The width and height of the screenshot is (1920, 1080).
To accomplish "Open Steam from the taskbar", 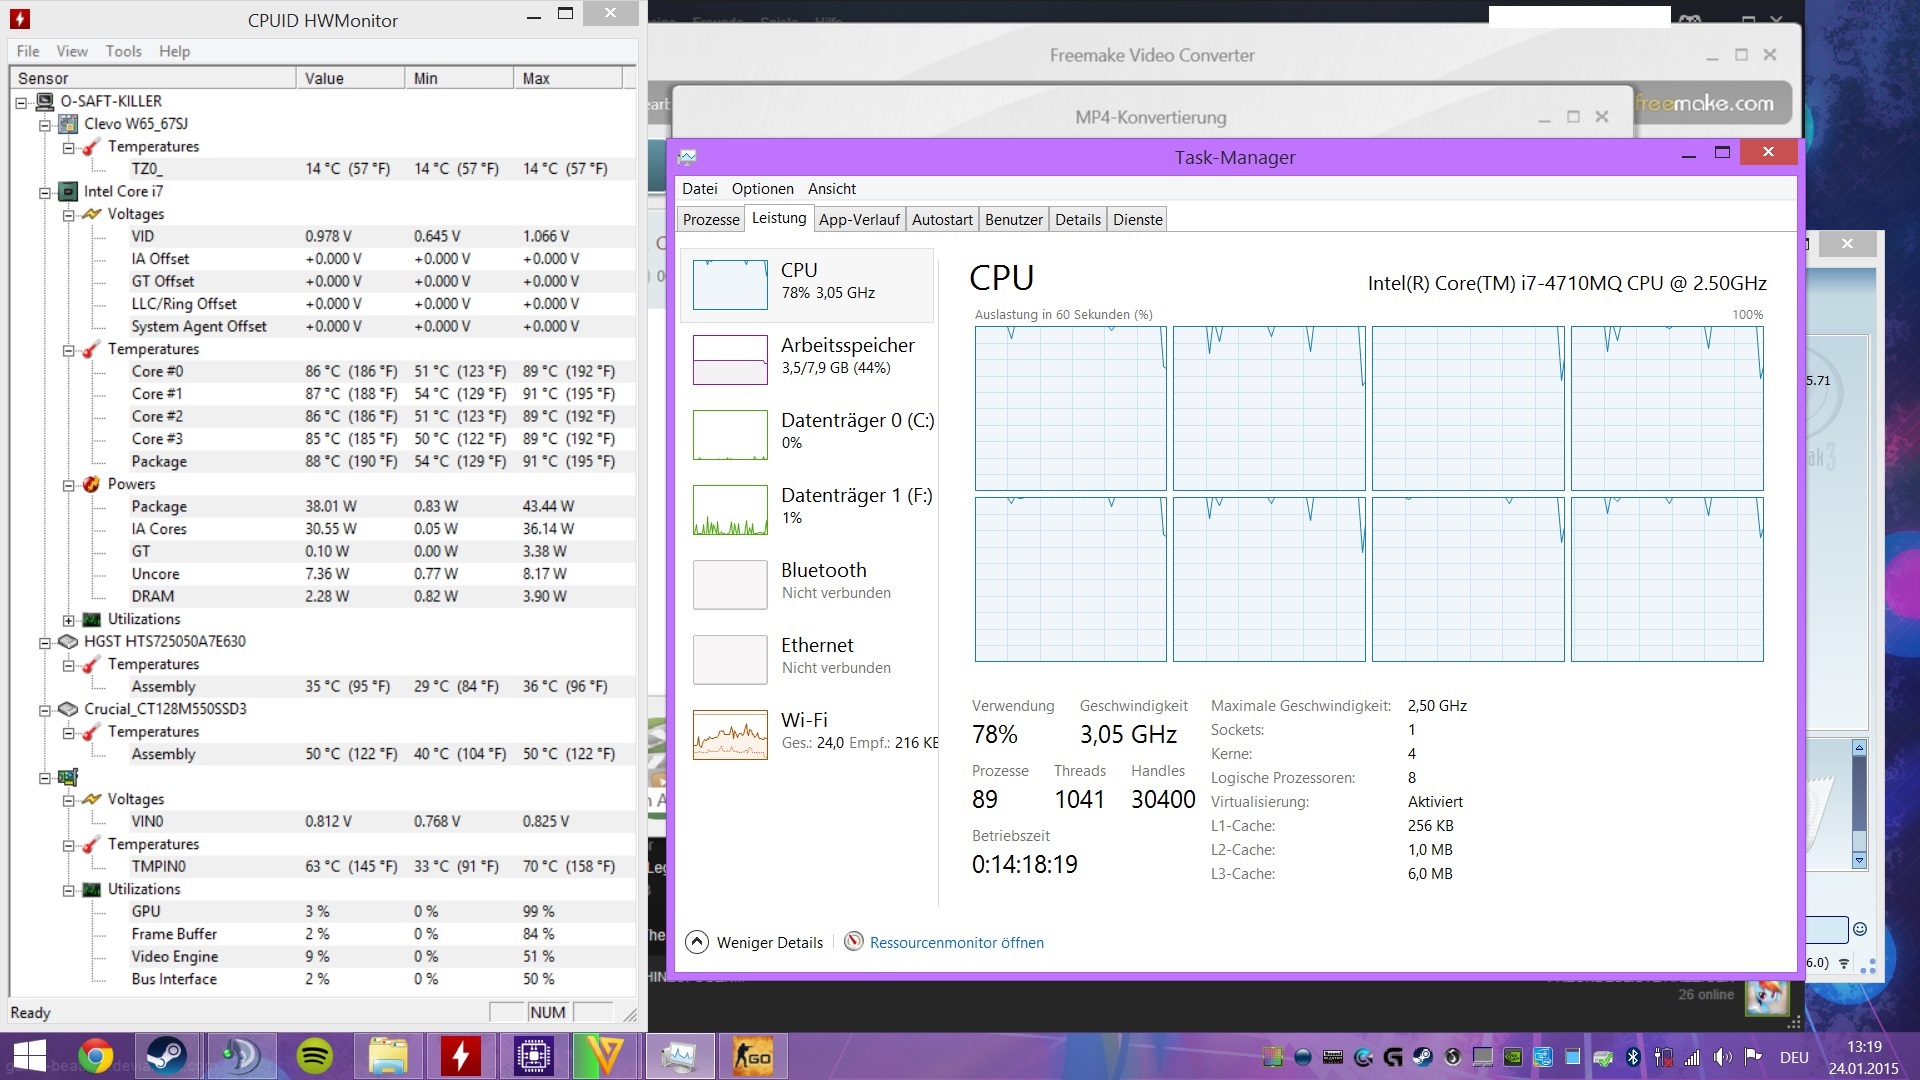I will (167, 1056).
